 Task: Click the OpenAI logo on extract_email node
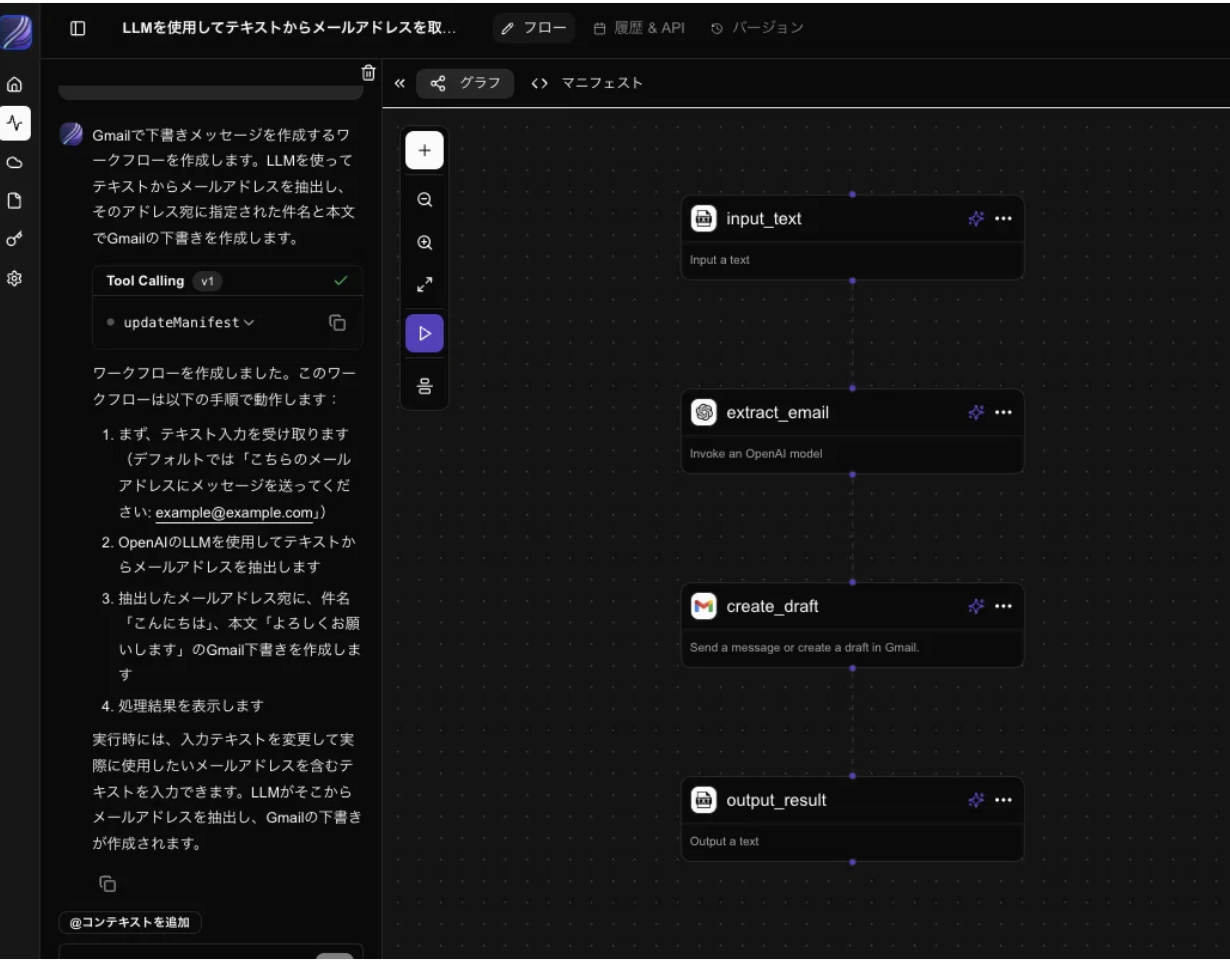[704, 412]
